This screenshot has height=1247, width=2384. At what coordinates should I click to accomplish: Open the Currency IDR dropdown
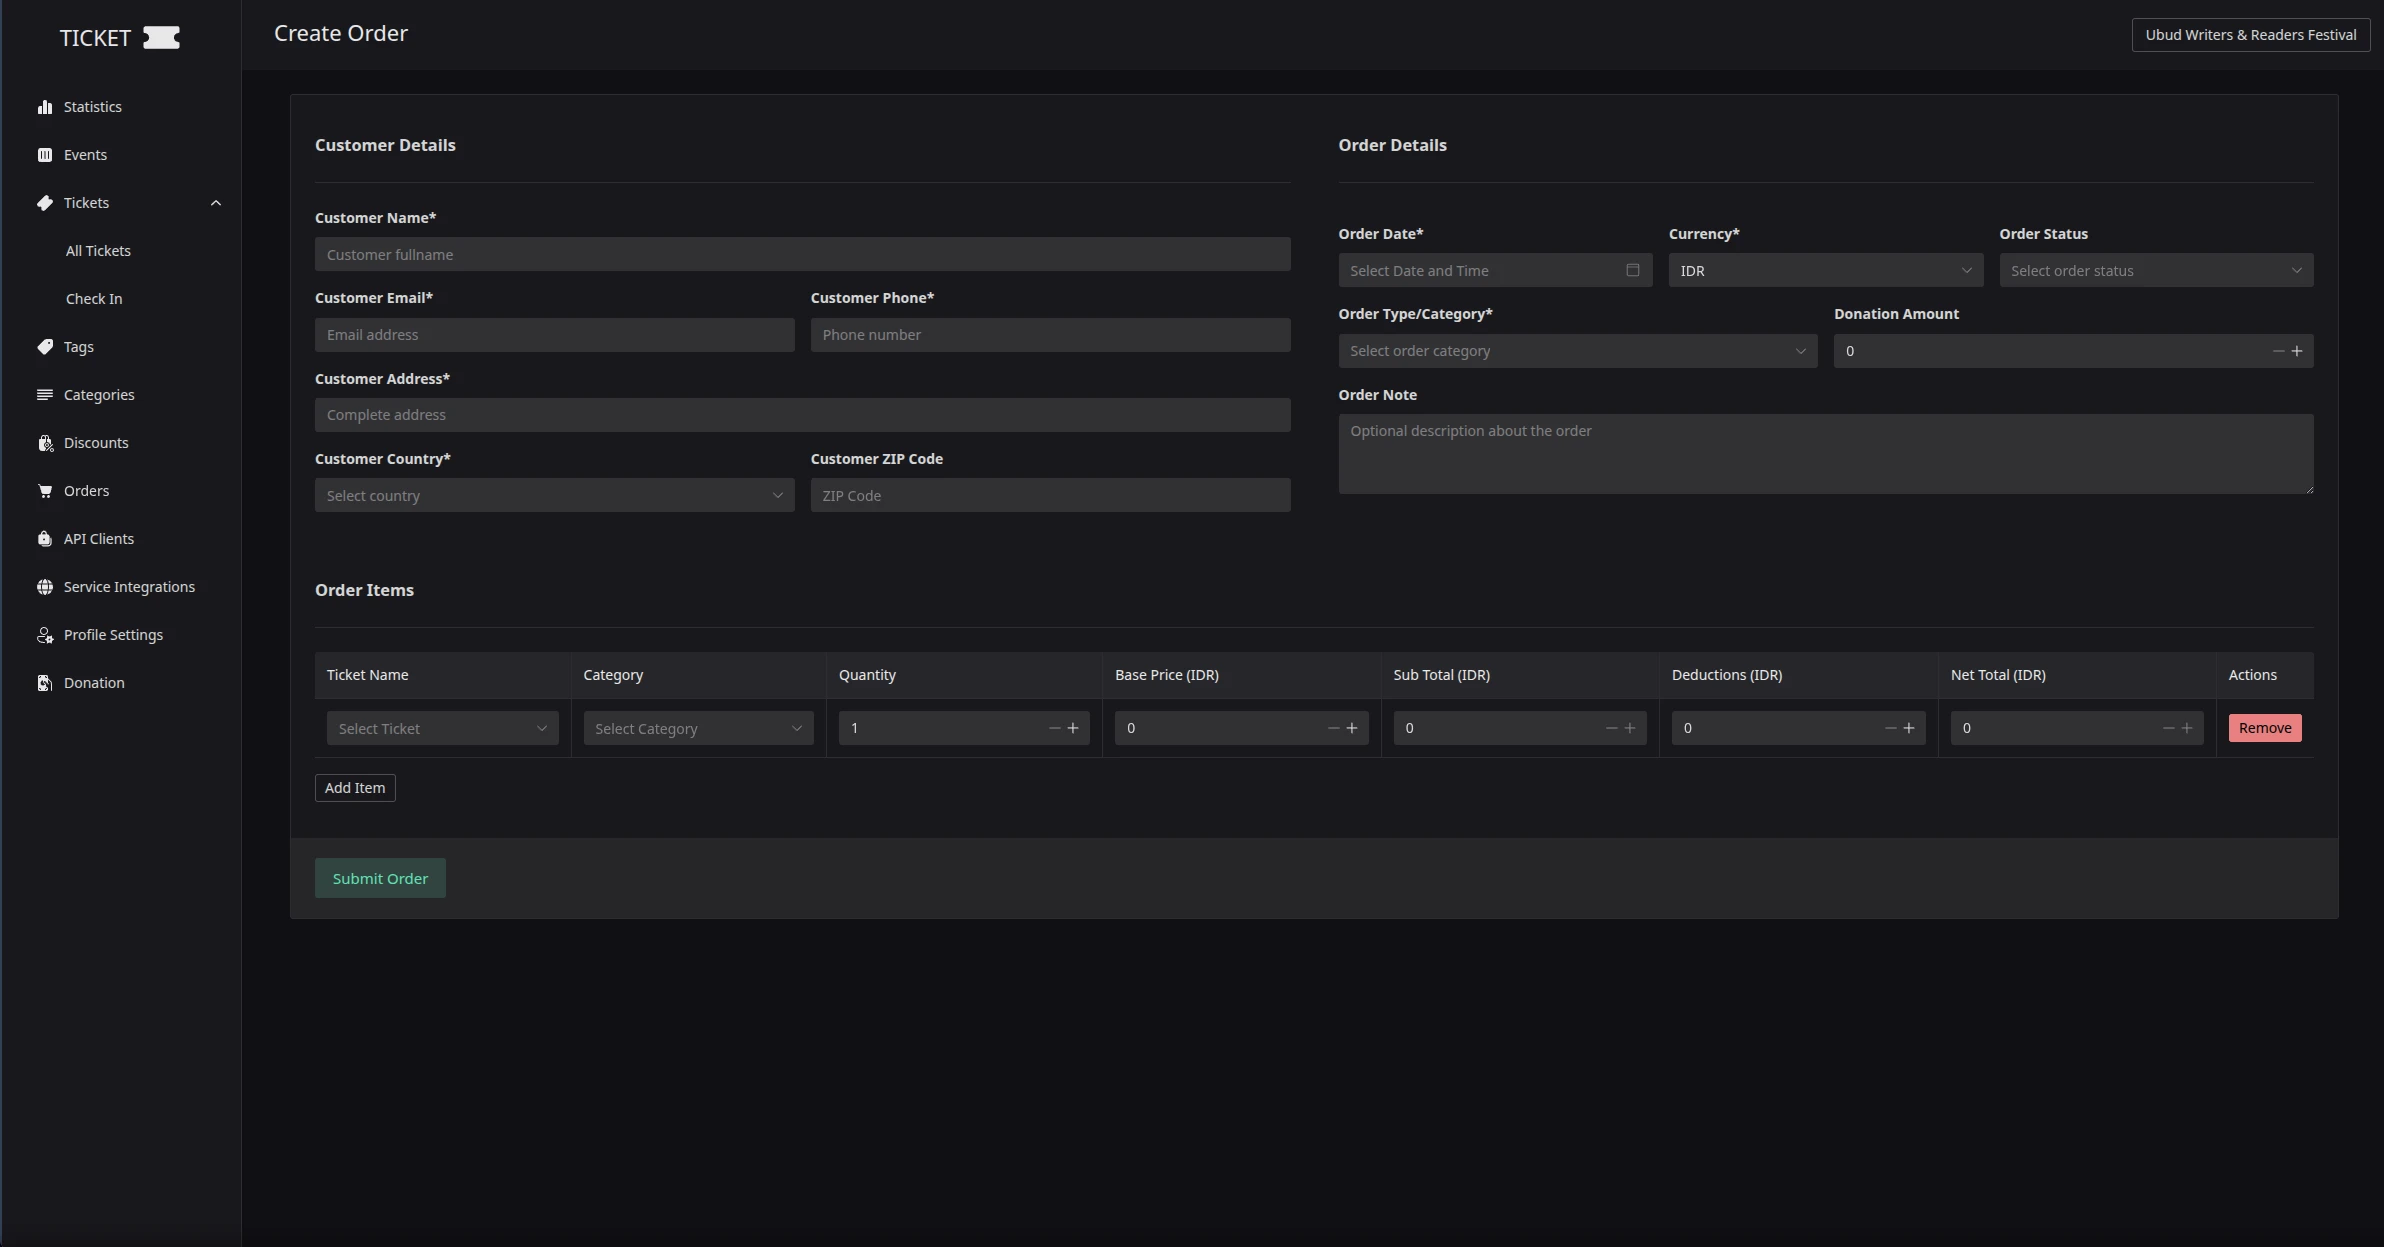tap(1825, 271)
